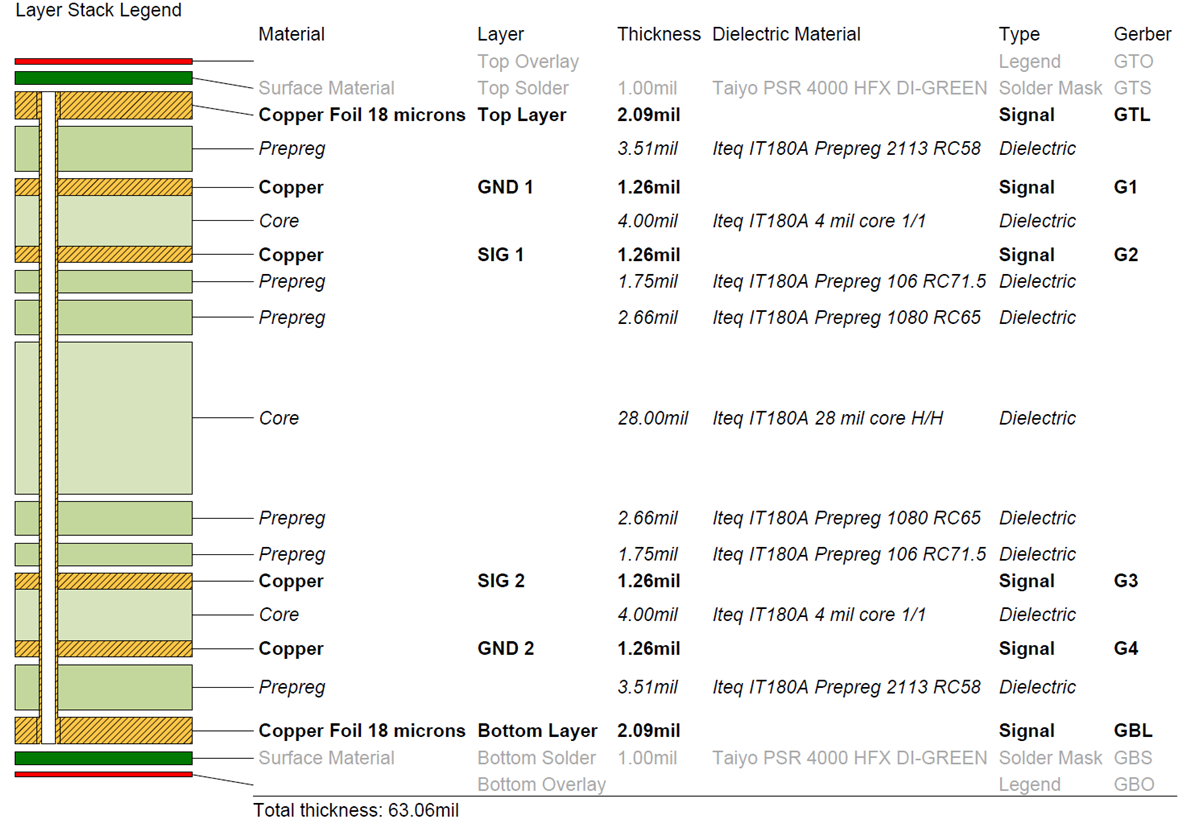1200x825 pixels.
Task: Click the GTL Gerber code
Action: pyautogui.click(x=1132, y=115)
